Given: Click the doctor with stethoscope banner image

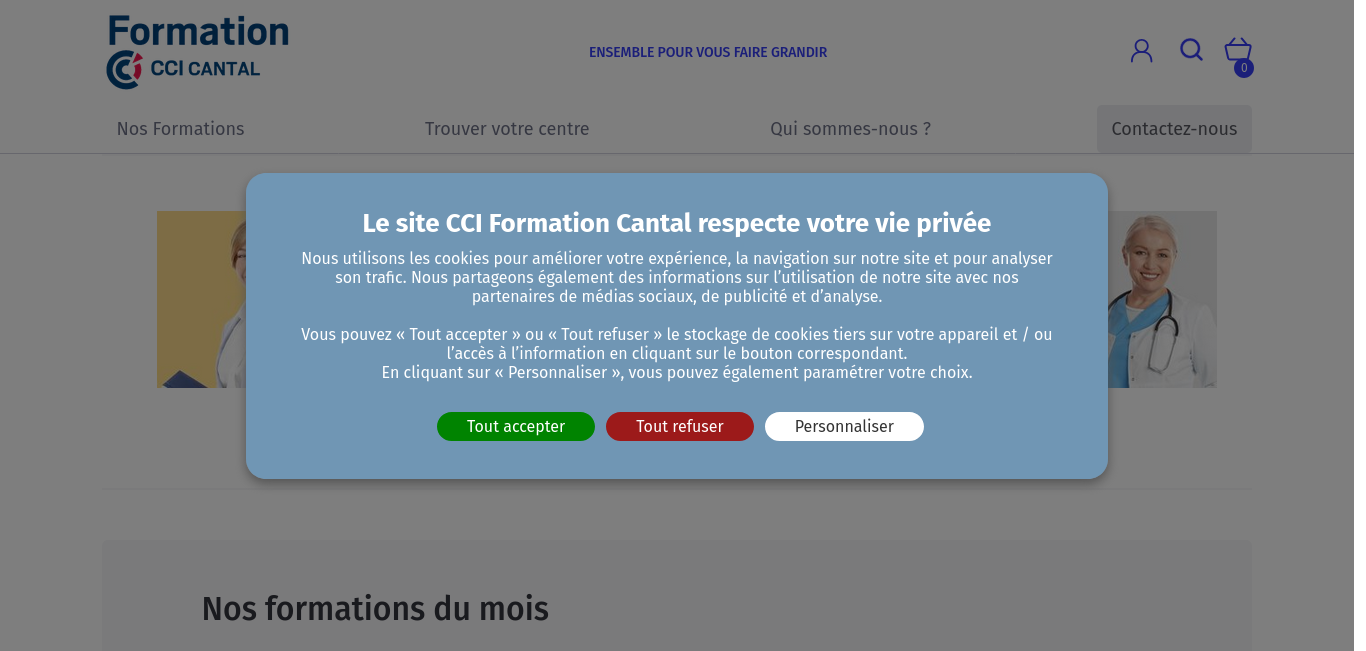Looking at the screenshot, I should (x=1162, y=299).
